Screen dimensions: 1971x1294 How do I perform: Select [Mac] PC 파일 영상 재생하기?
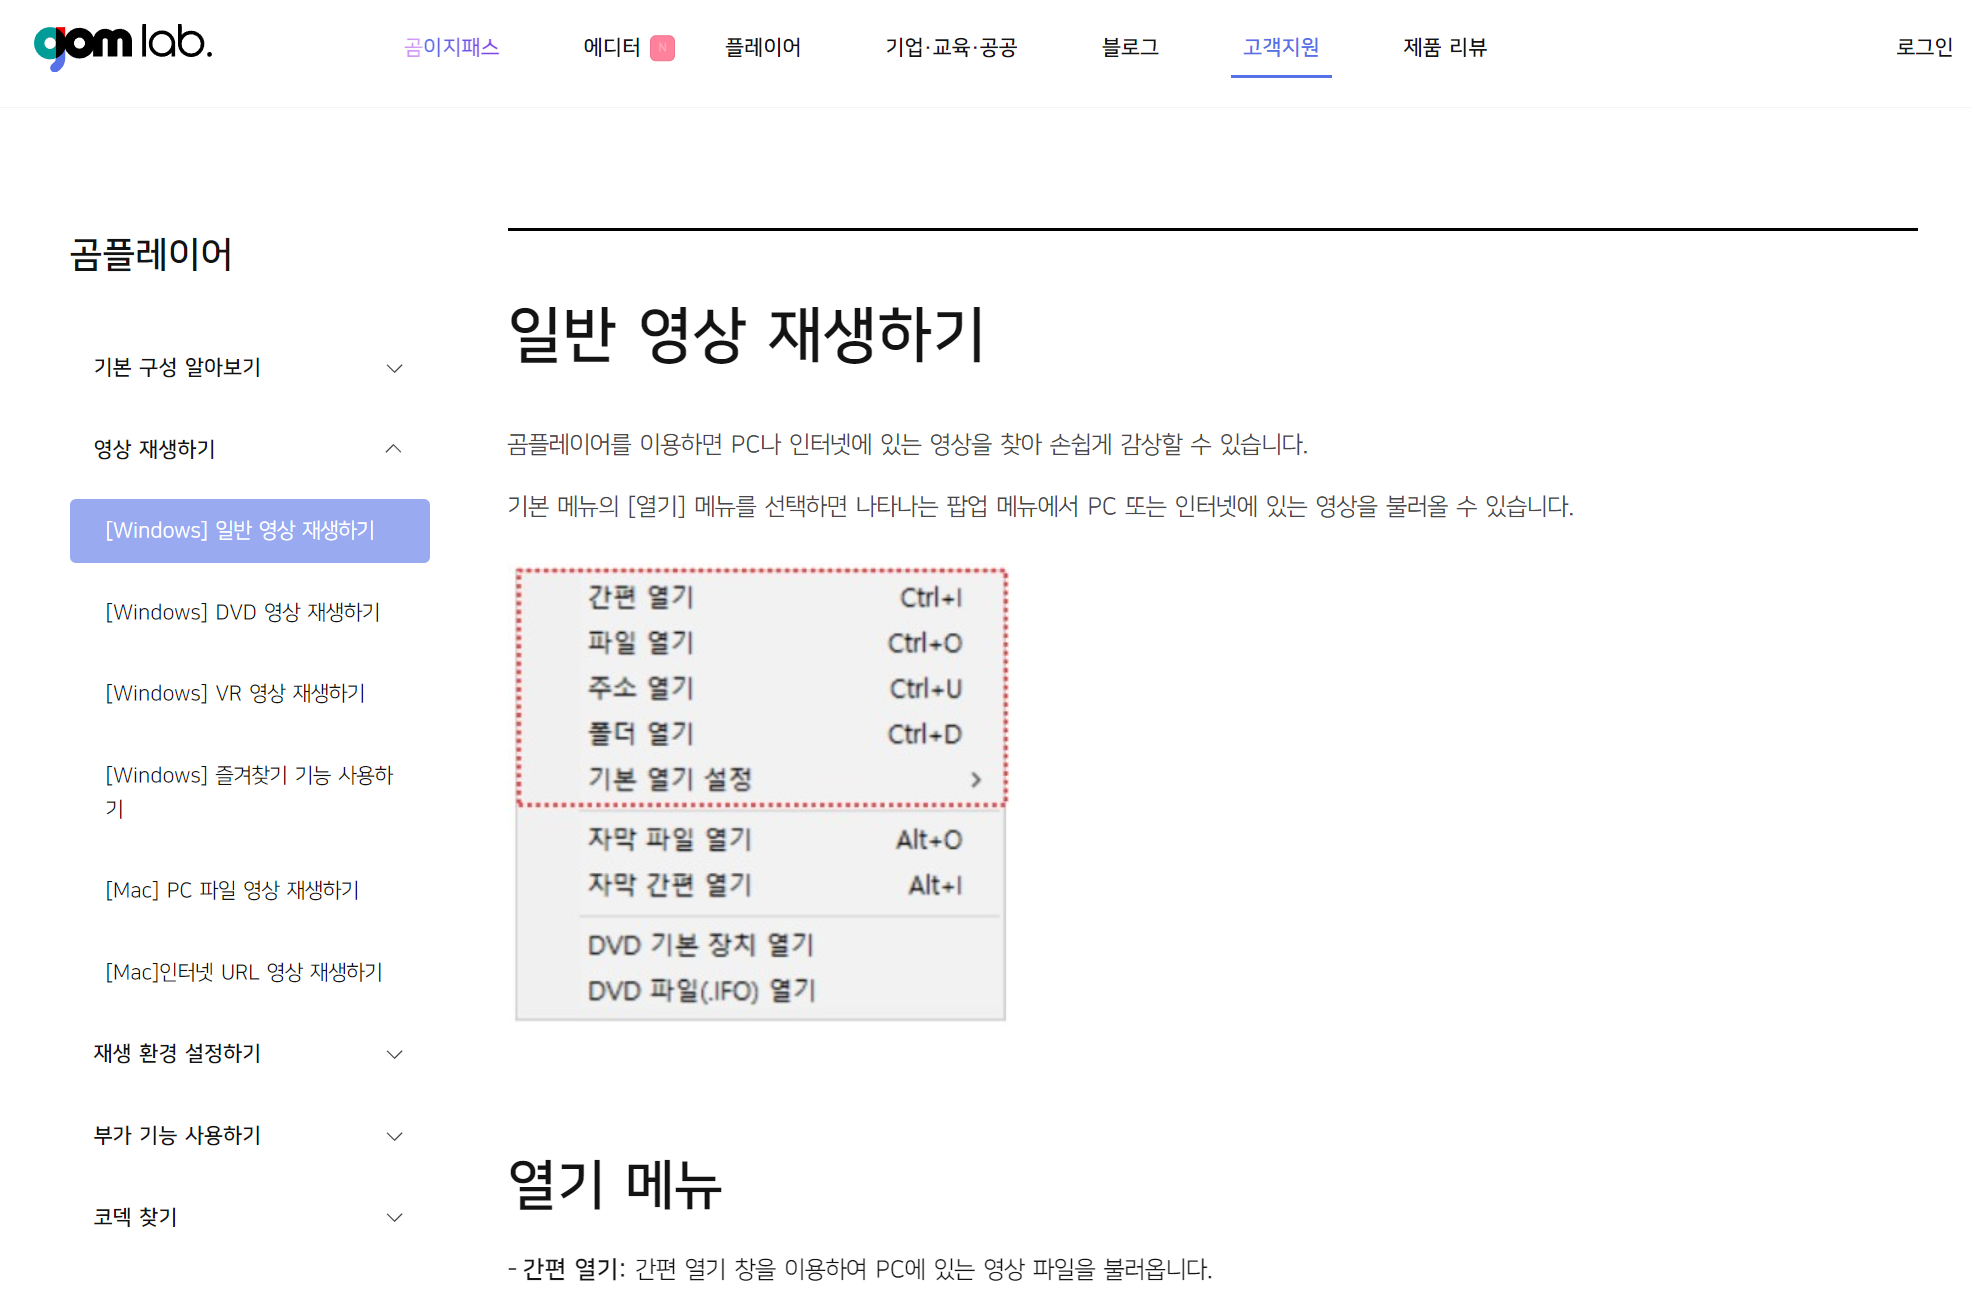pos(231,890)
